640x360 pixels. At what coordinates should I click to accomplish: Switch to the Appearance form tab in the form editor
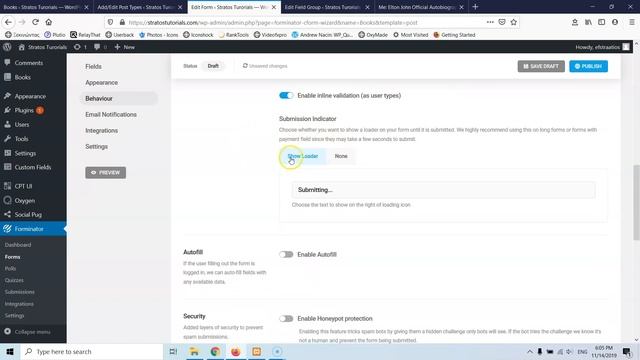102,82
